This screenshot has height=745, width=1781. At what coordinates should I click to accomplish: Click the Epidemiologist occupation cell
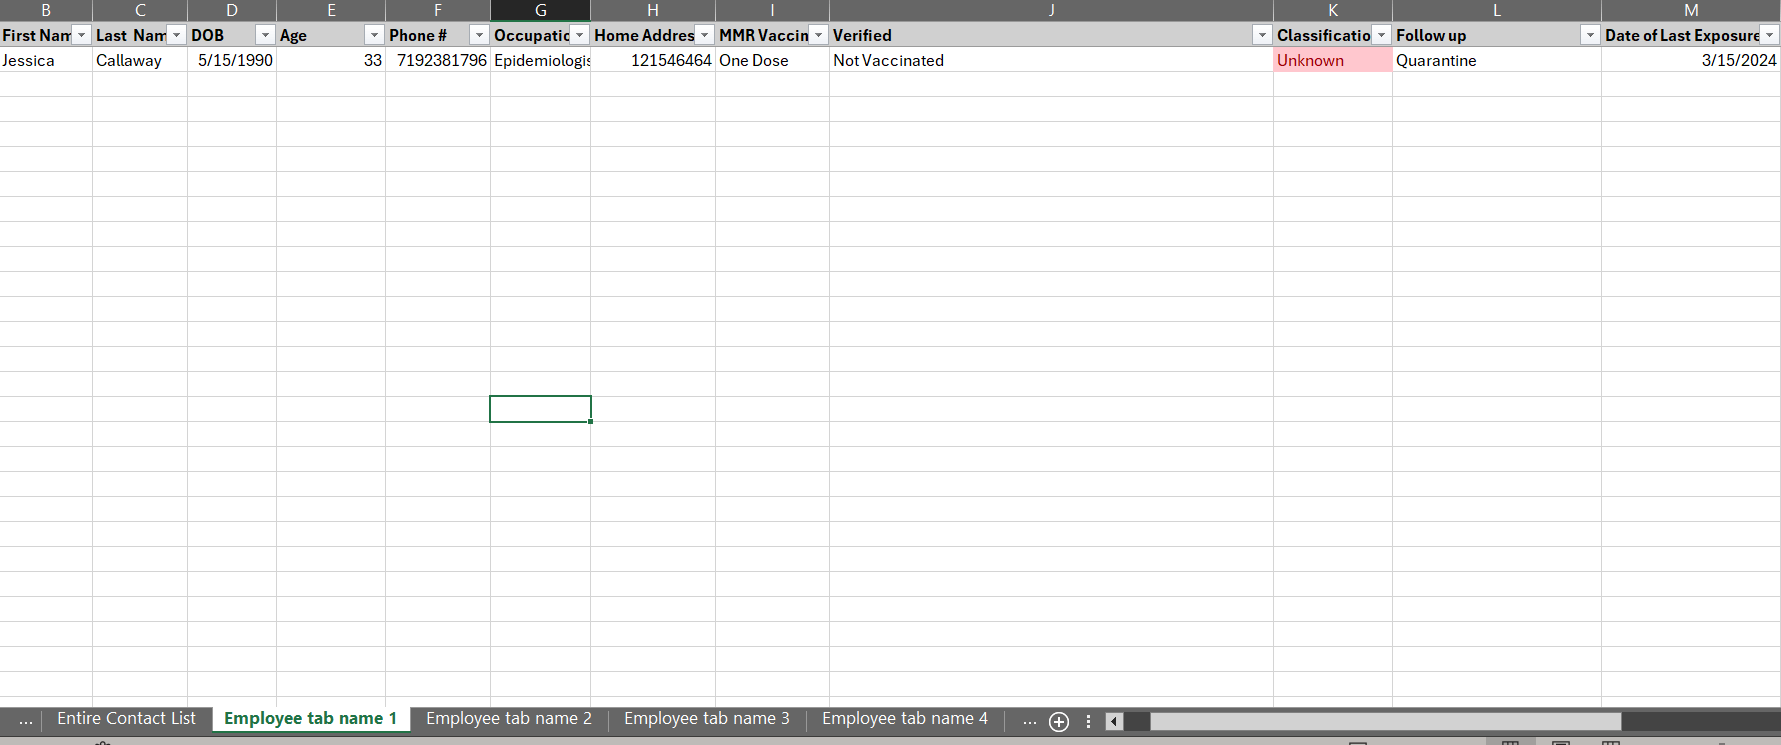click(x=541, y=60)
